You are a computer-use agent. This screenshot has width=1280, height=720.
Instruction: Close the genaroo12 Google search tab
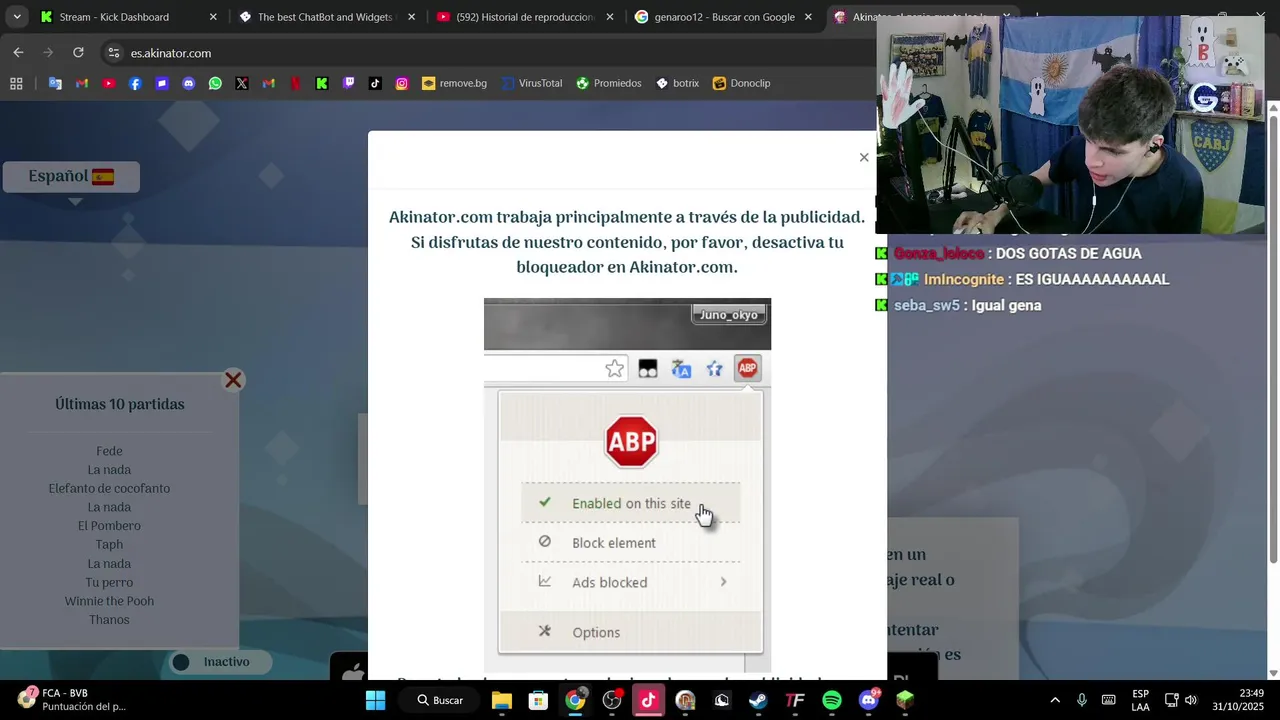click(x=808, y=17)
